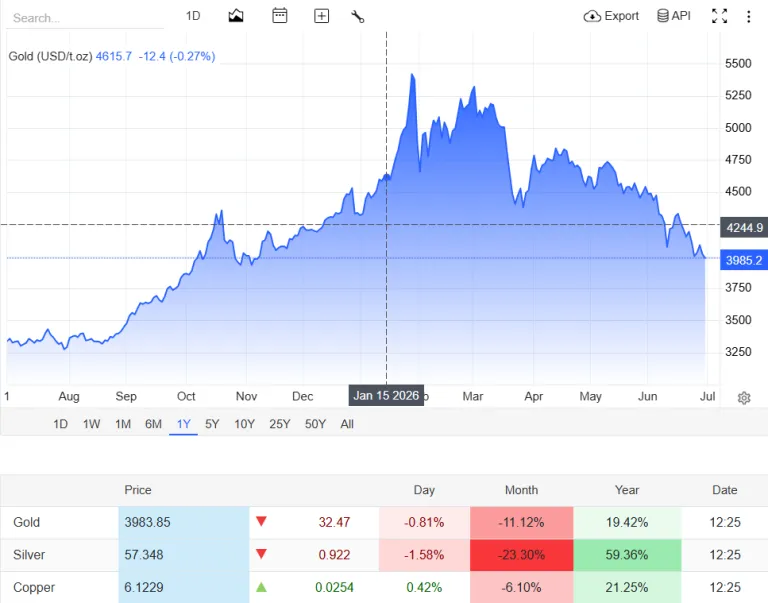Image resolution: width=768 pixels, height=603 pixels.
Task: Select the 50Y range tab
Action: pos(315,424)
